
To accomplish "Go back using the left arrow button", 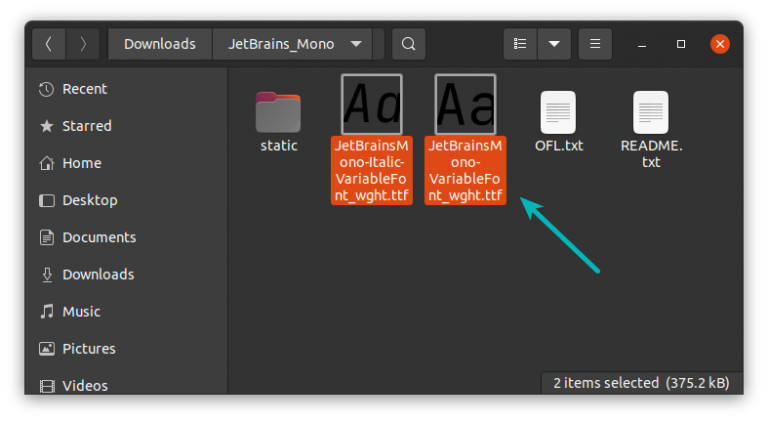I will point(50,44).
